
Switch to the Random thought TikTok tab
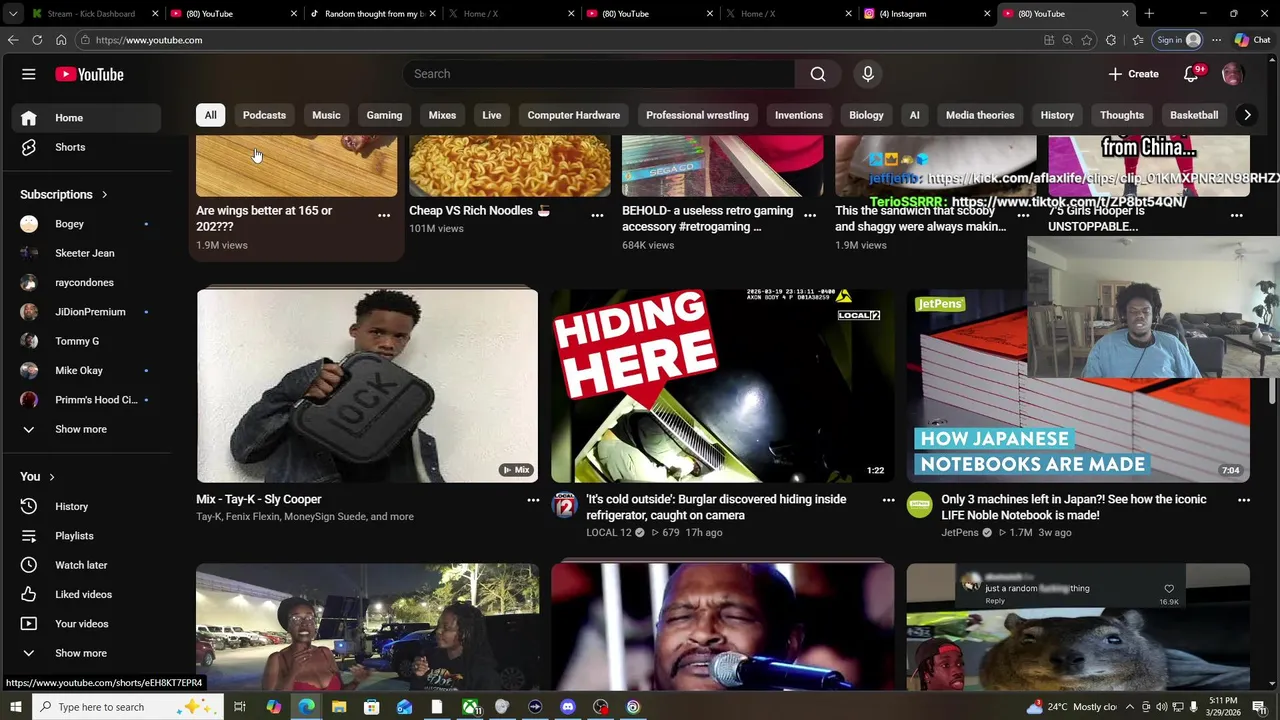371,14
